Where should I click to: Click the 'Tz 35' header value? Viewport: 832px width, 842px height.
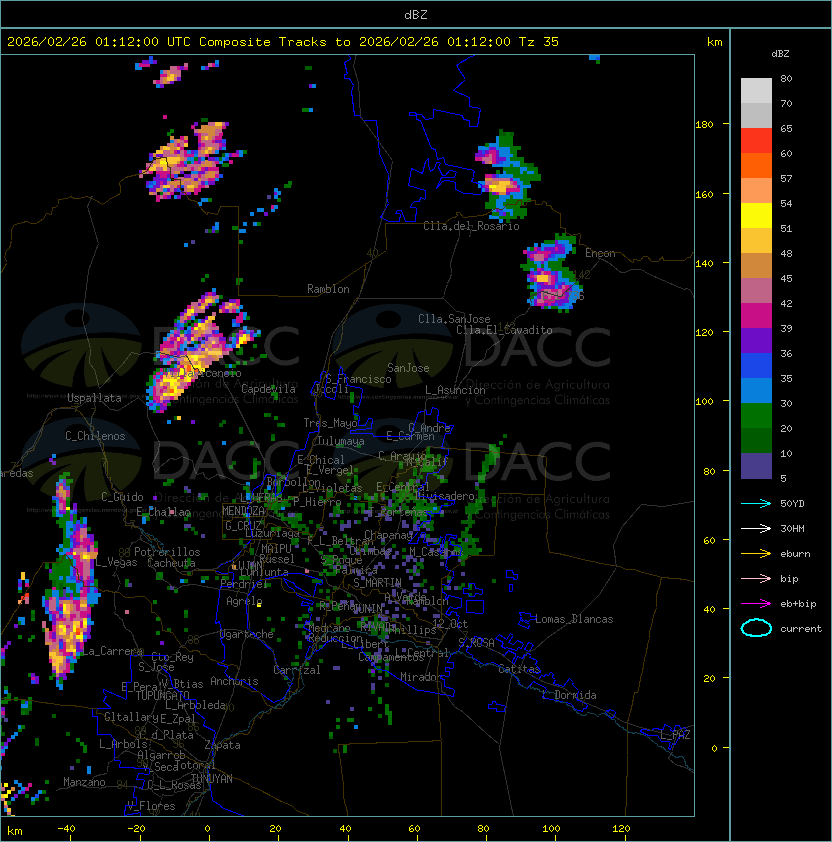coord(539,42)
